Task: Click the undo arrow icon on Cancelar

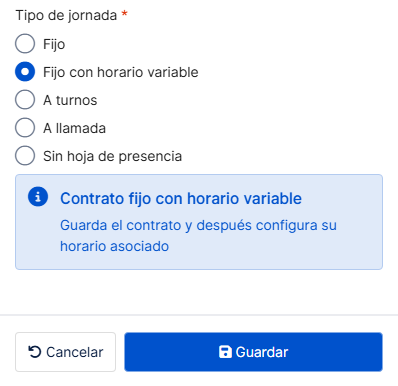Action: pos(35,352)
